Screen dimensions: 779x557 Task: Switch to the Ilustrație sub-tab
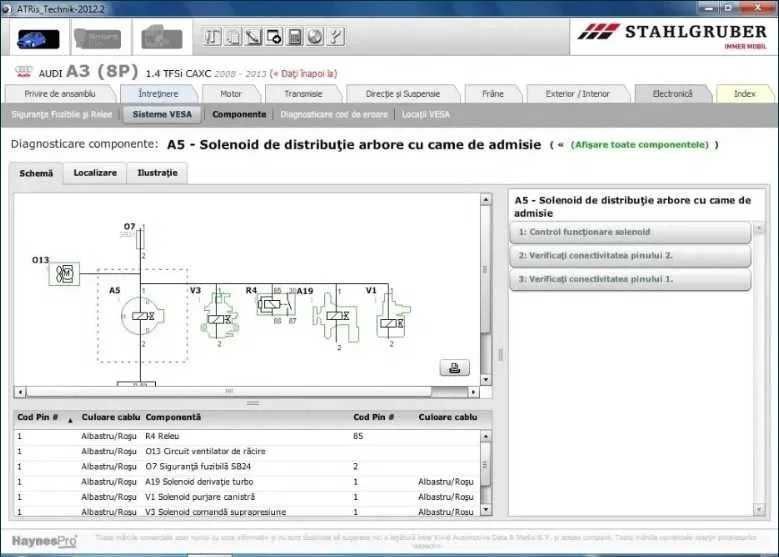pyautogui.click(x=157, y=173)
